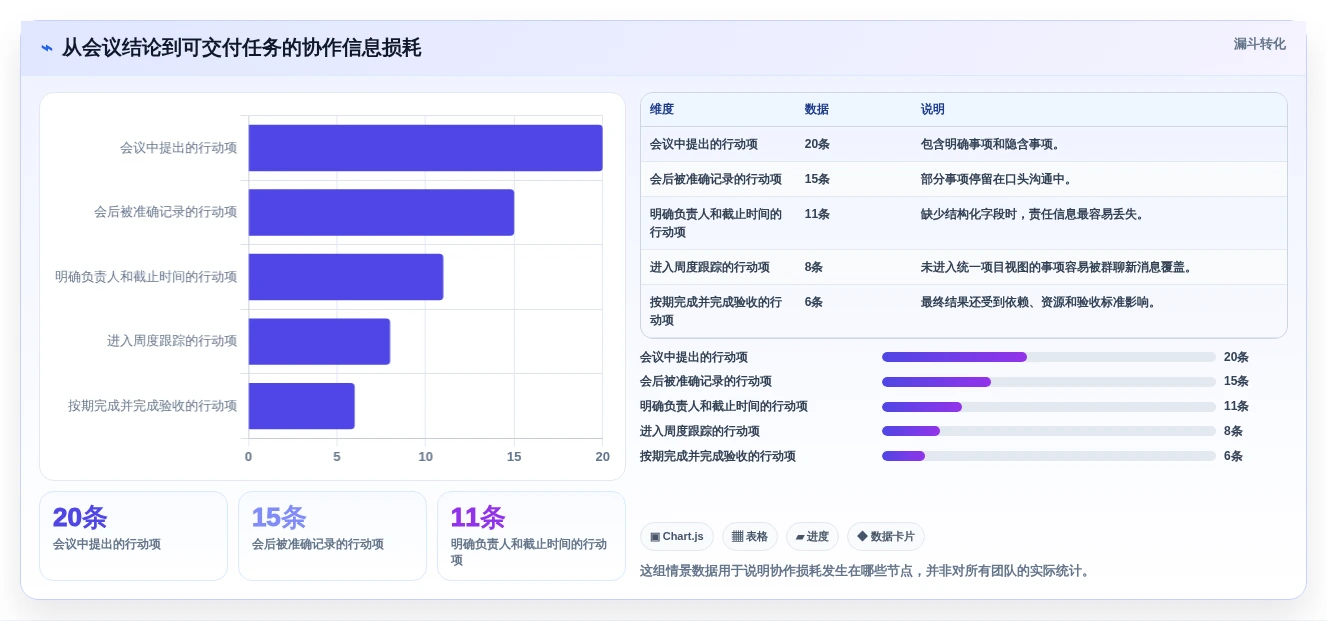This screenshot has width=1327, height=621.
Task: Click y-axis label 会议中提出的行动项 in chart
Action: pyautogui.click(x=178, y=148)
